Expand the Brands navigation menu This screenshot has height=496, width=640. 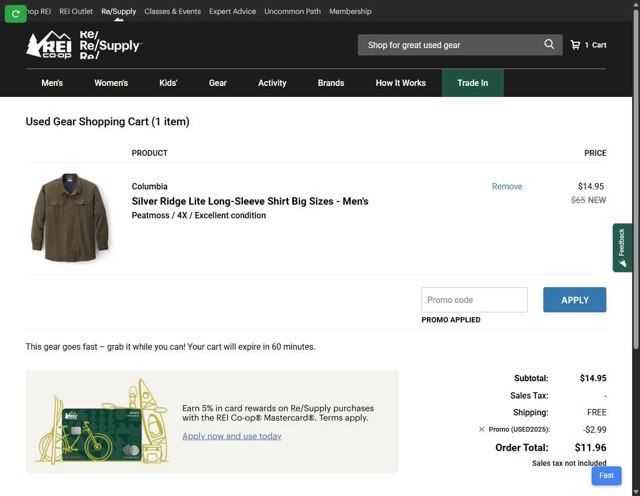point(331,83)
